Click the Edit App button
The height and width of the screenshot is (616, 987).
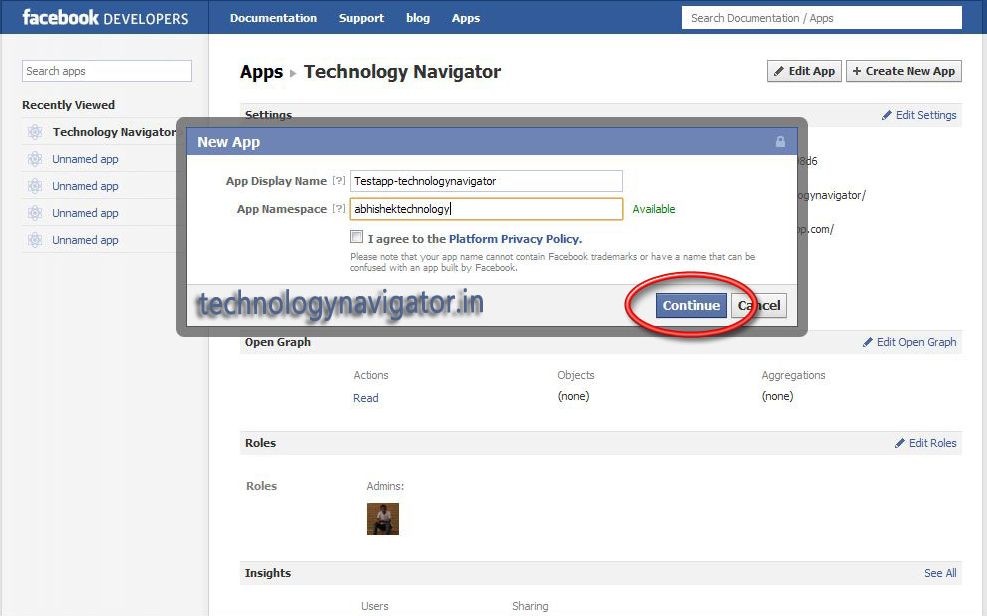804,71
